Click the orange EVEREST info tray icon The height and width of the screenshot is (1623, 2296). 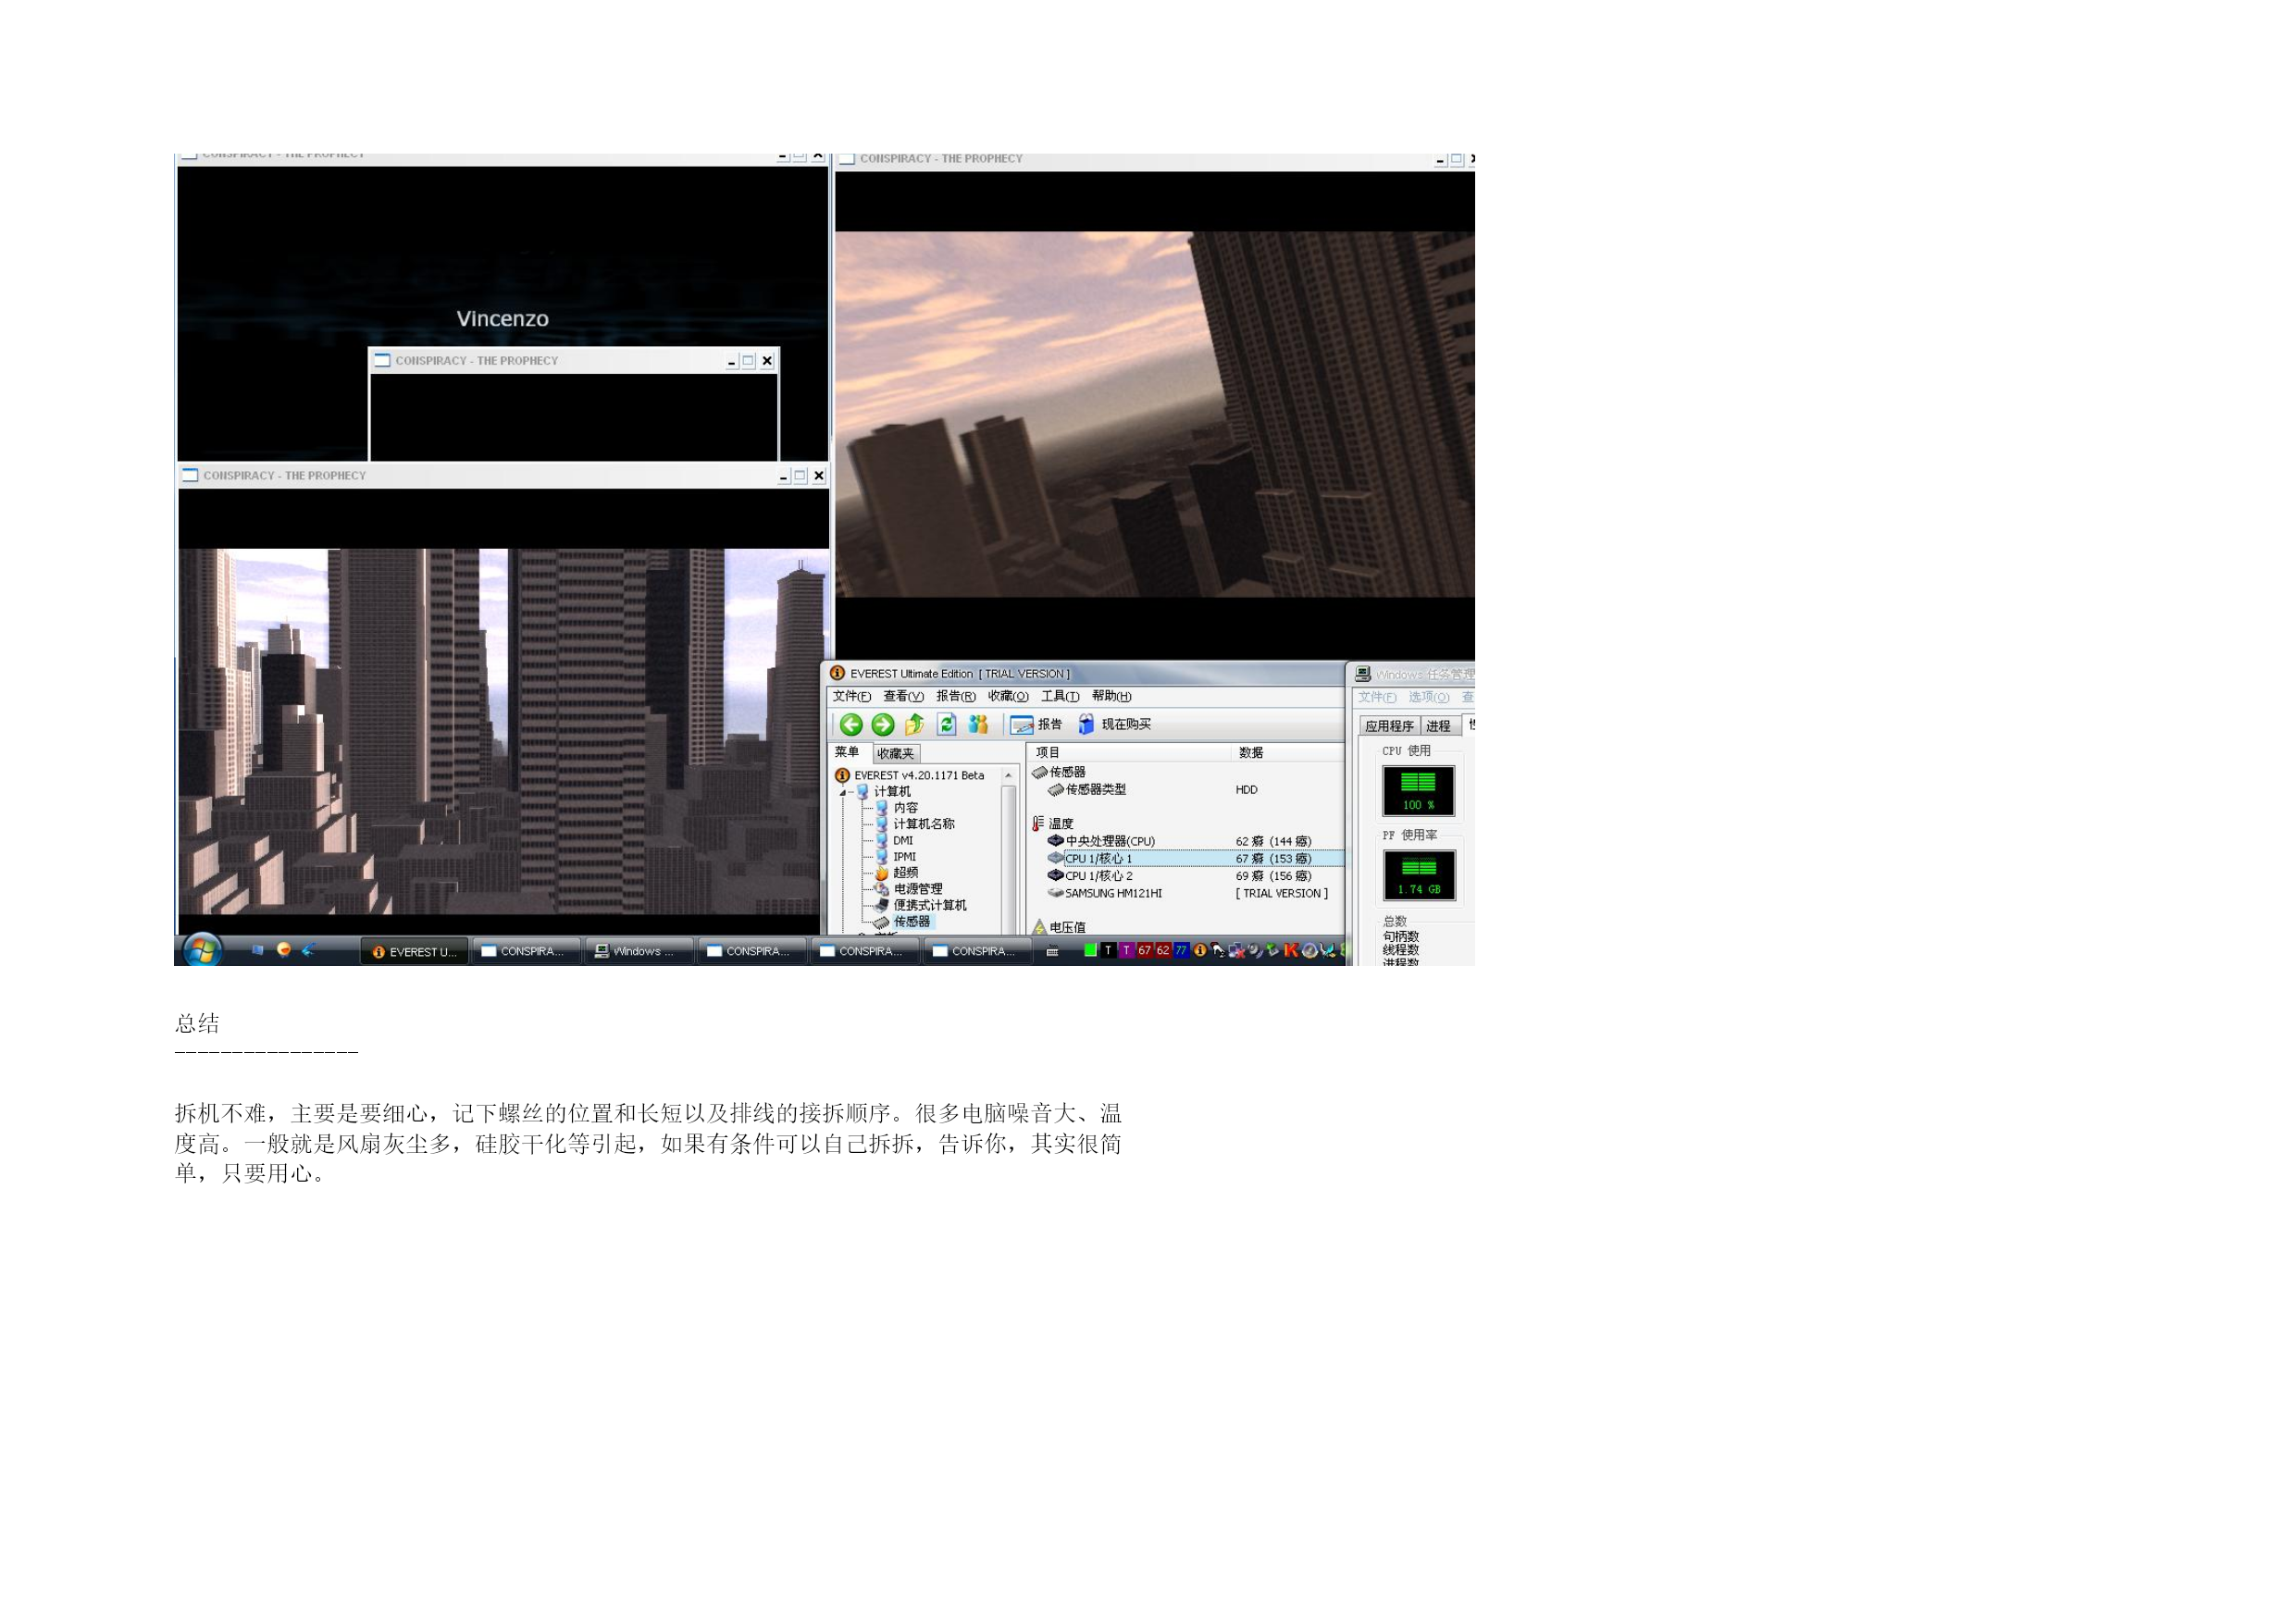(1199, 950)
